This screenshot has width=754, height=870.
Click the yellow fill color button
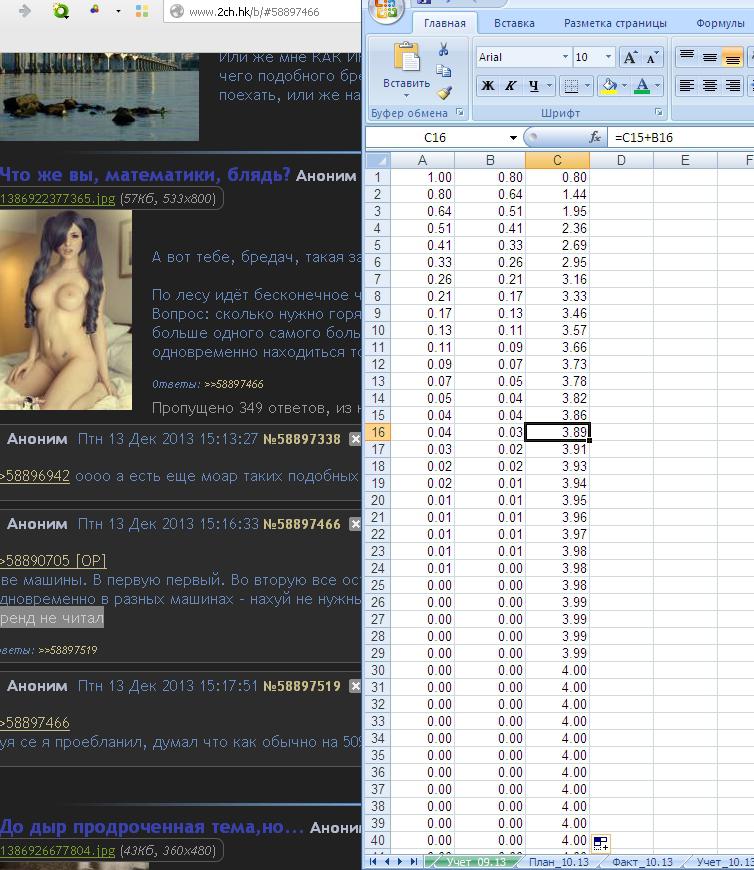point(608,86)
